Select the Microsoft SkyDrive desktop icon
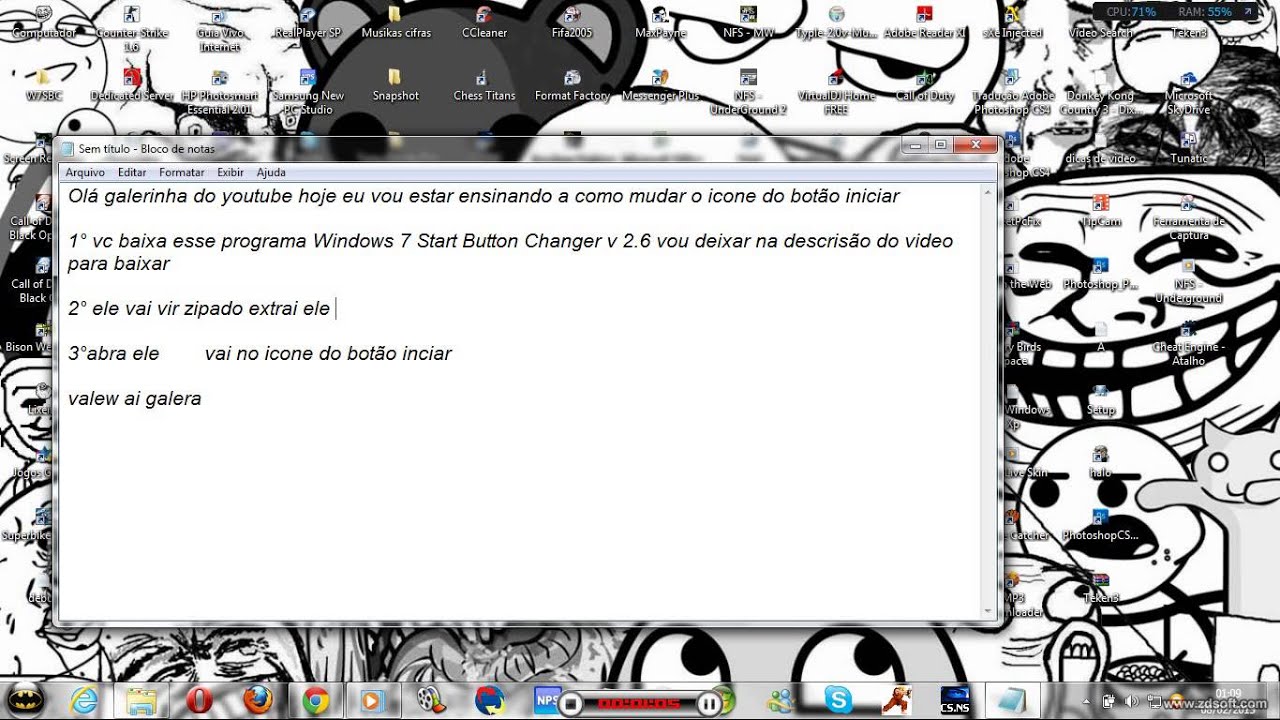 (x=1188, y=91)
